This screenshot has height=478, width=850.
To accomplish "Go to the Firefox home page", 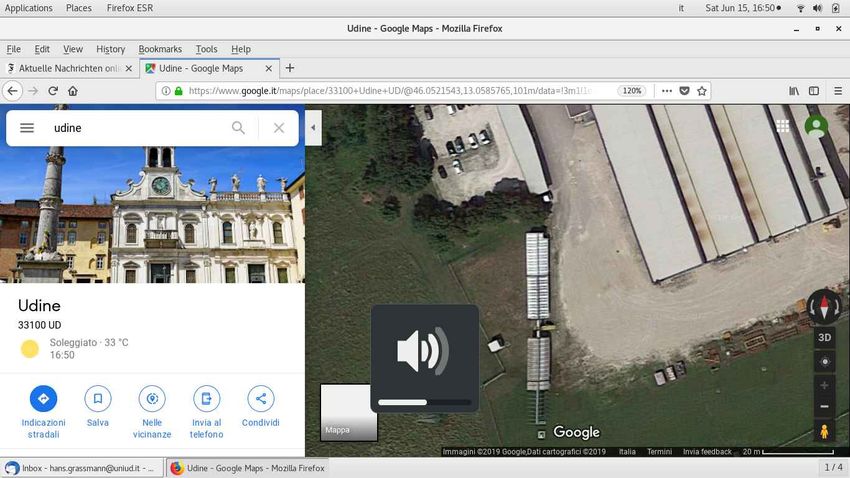I will [73, 91].
